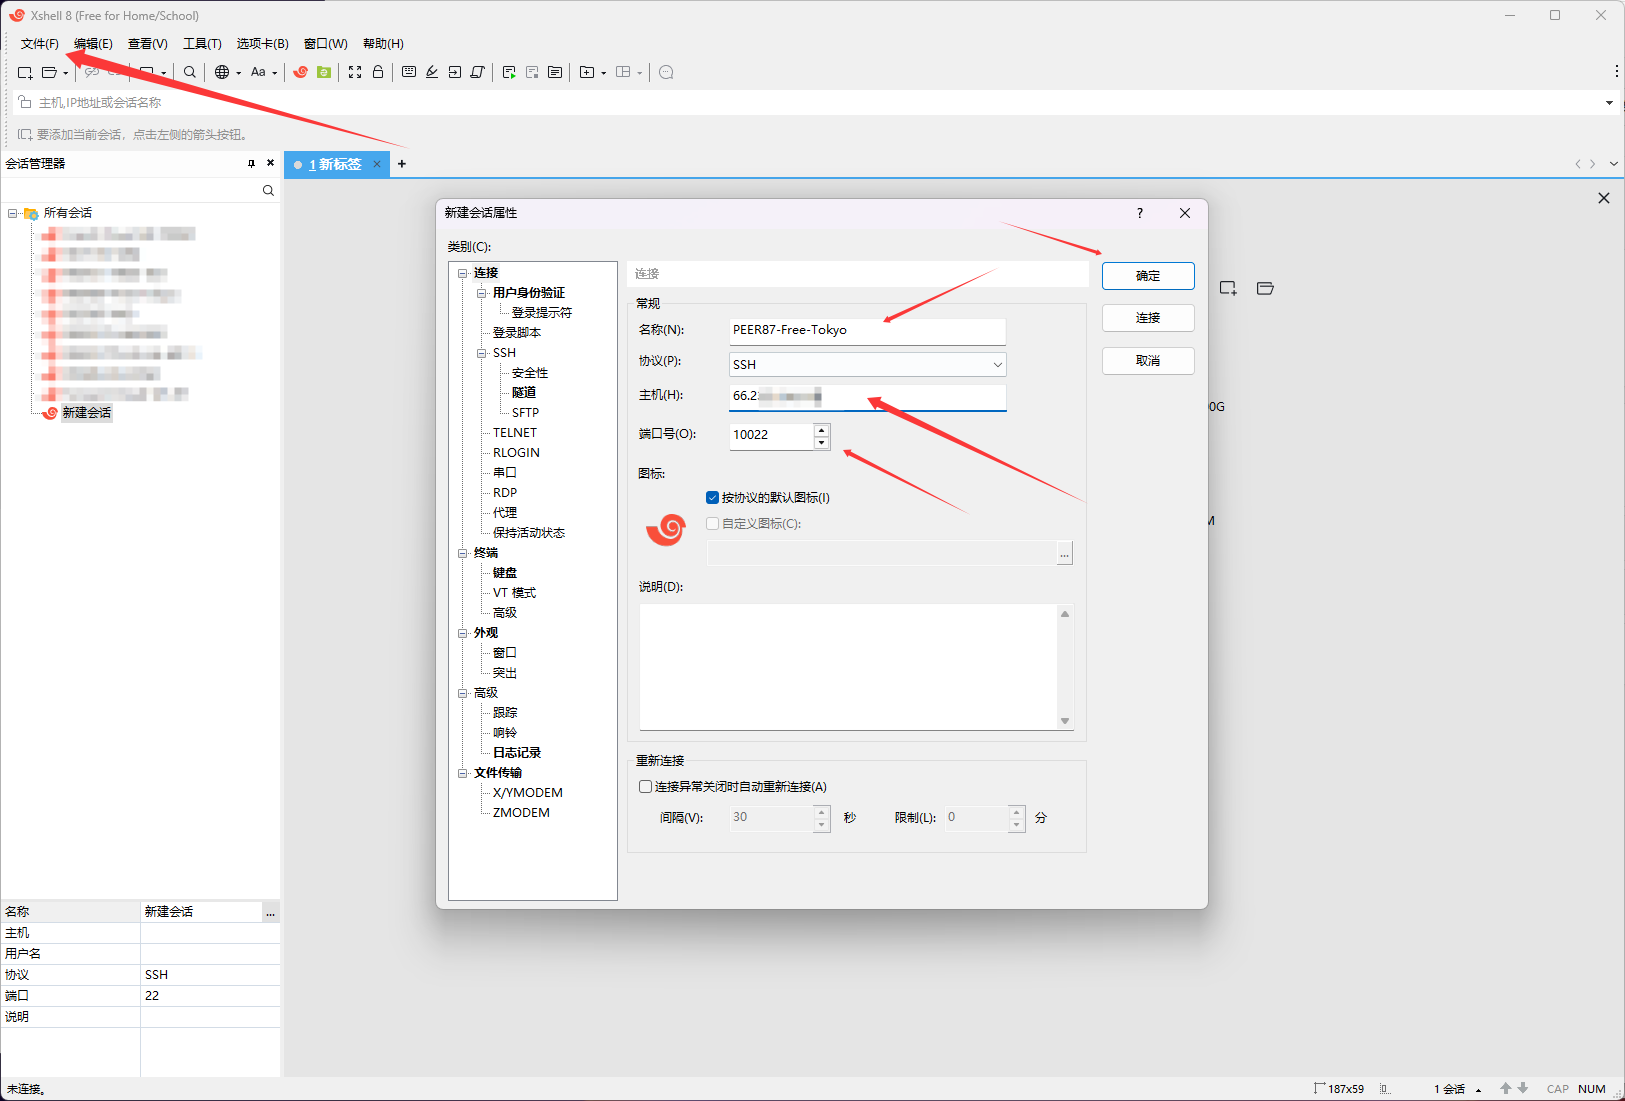
Task: Click the new session toolbar icon
Action: (25, 72)
